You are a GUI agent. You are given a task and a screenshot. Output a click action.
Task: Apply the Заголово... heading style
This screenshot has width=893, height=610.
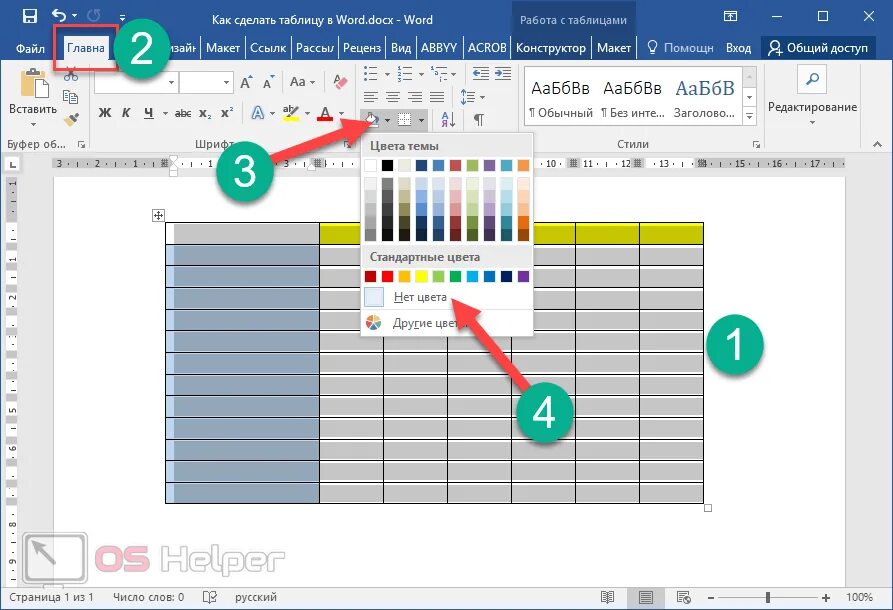704,97
